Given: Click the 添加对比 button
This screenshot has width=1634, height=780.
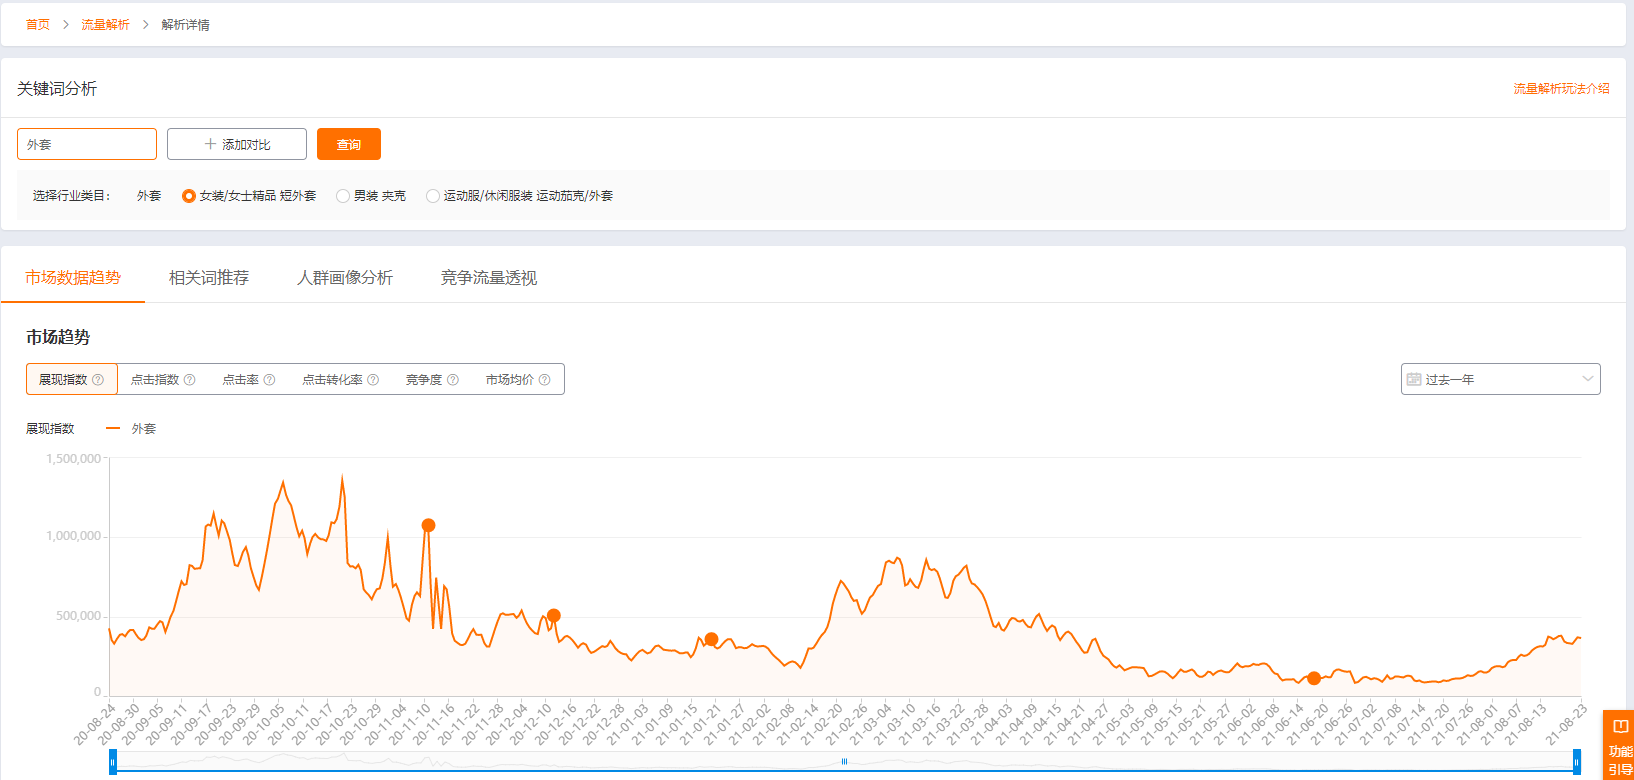Looking at the screenshot, I should pos(237,144).
